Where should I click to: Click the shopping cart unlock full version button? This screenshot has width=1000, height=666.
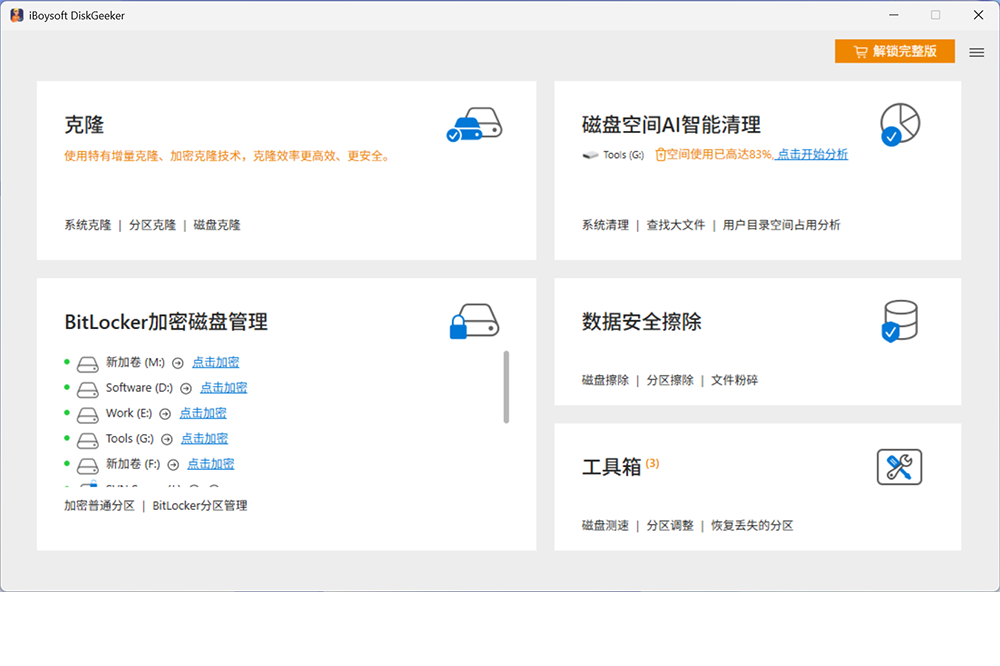pos(894,51)
